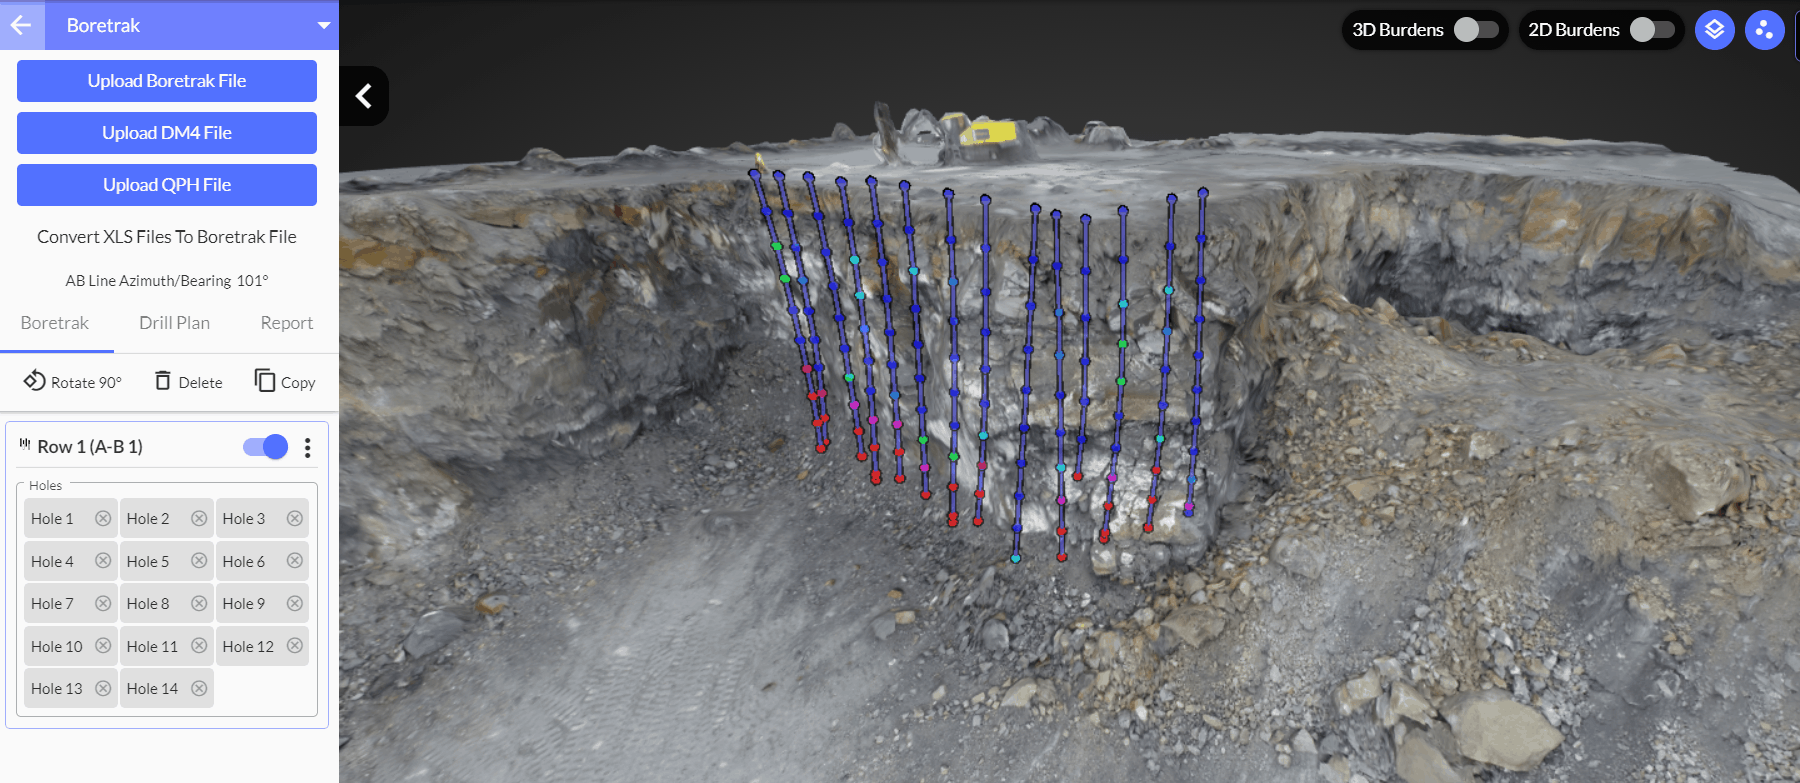Toggle the 3D Burdens switch

[x=1476, y=30]
